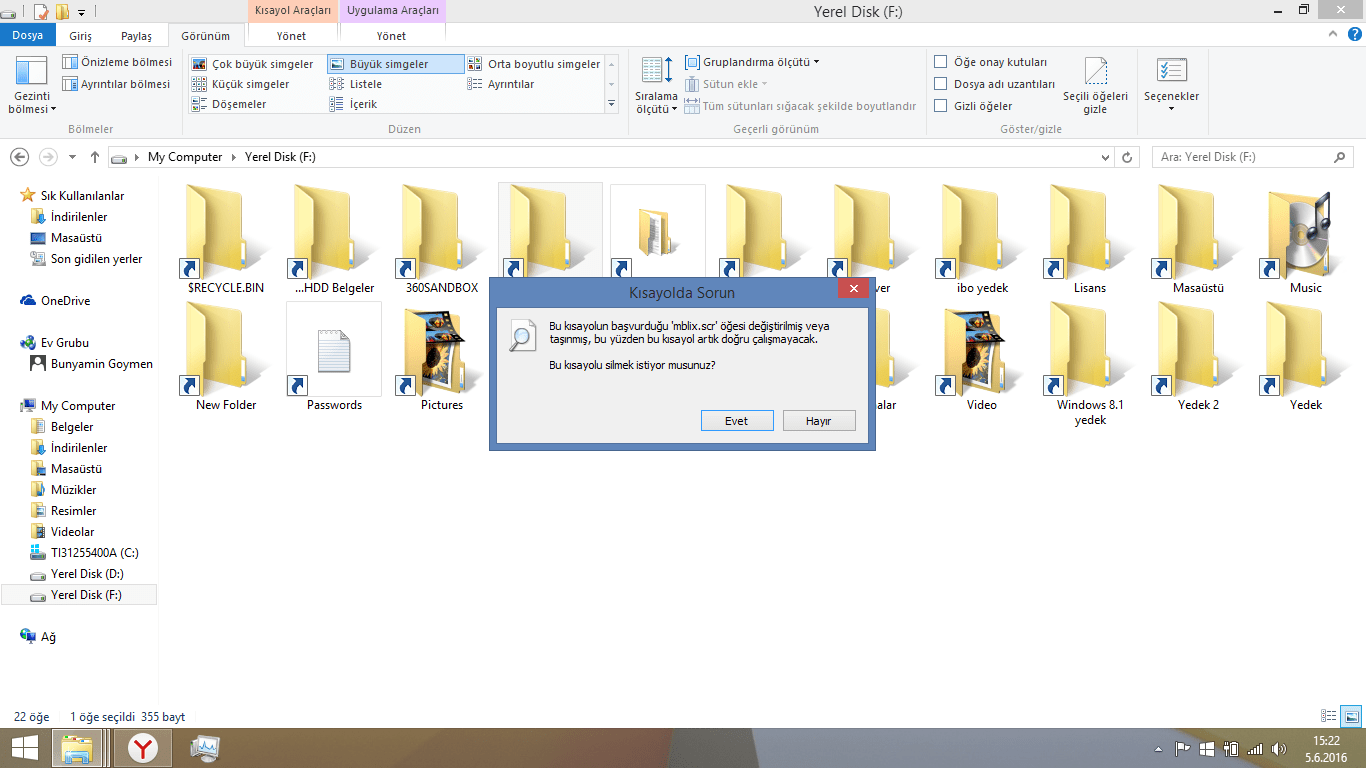Switch layout to Küçük simgeler

pyautogui.click(x=241, y=84)
